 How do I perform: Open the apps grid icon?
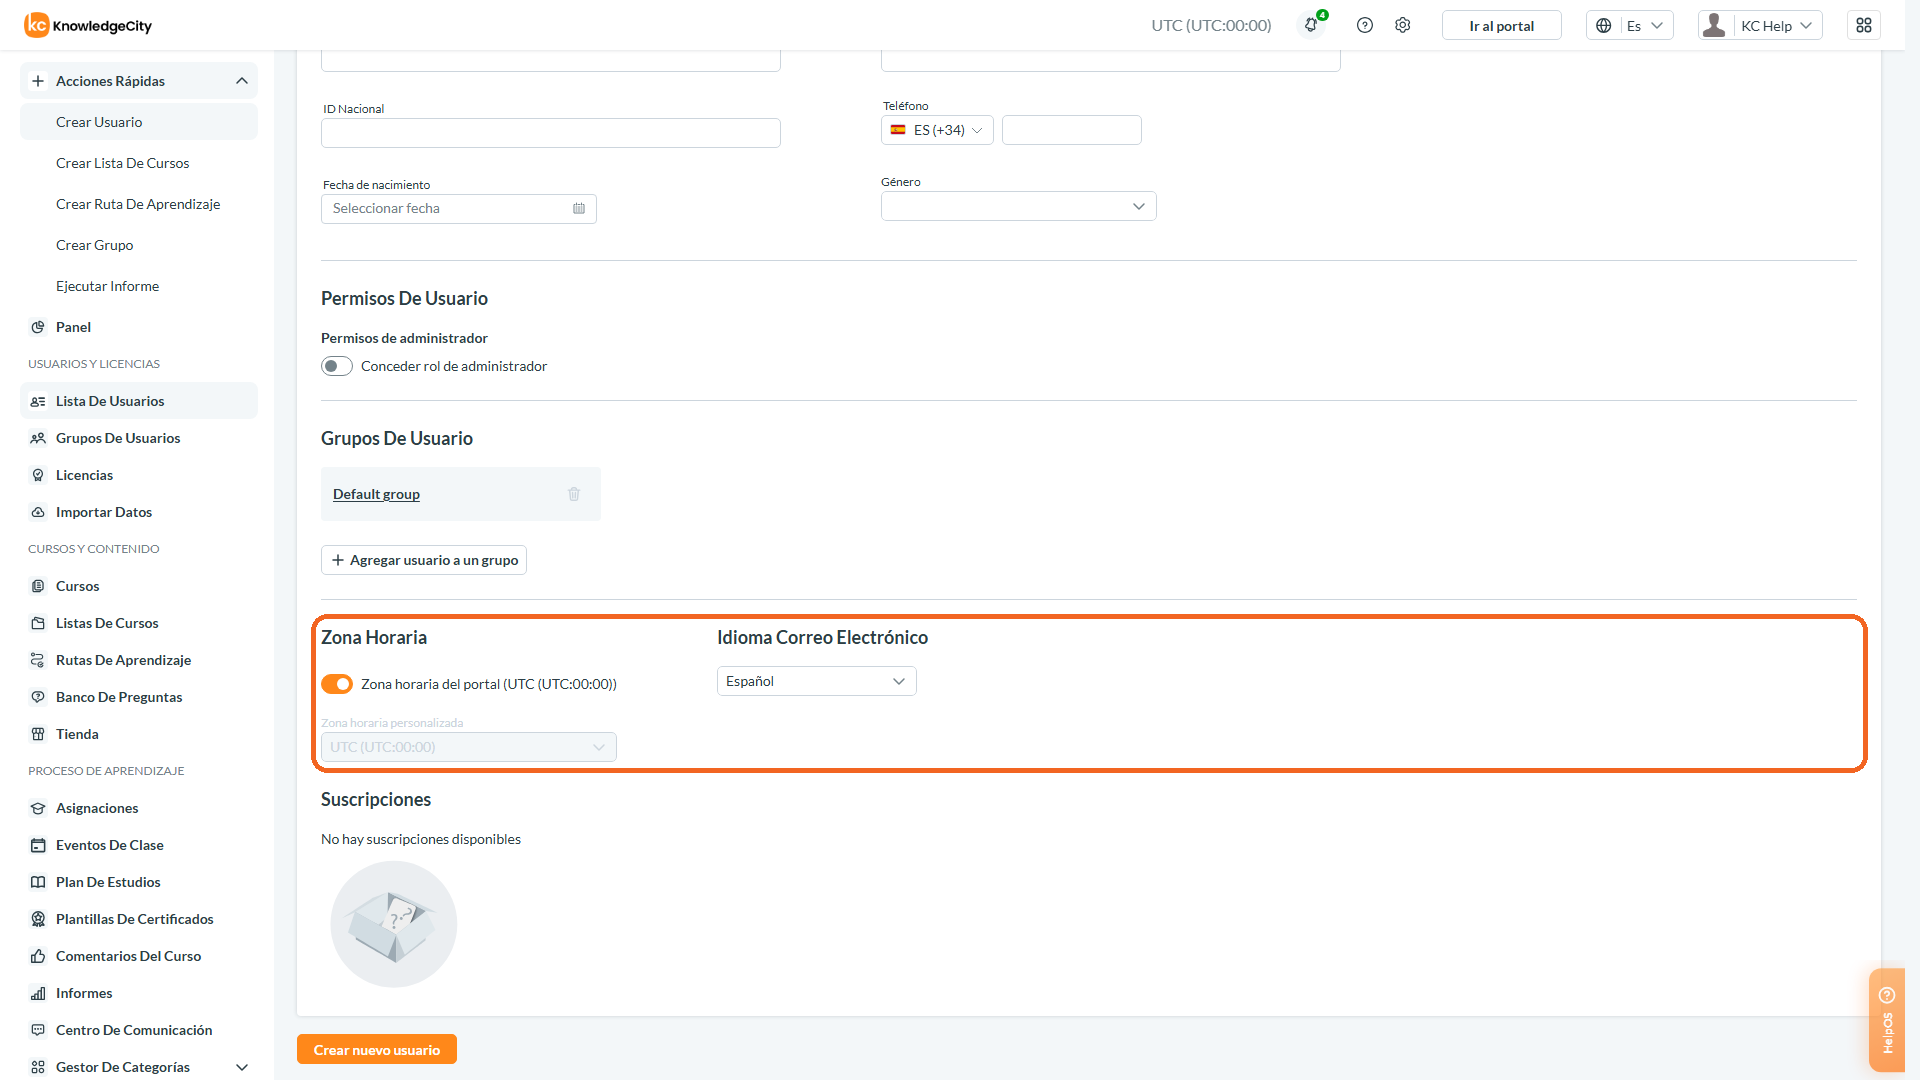1864,25
